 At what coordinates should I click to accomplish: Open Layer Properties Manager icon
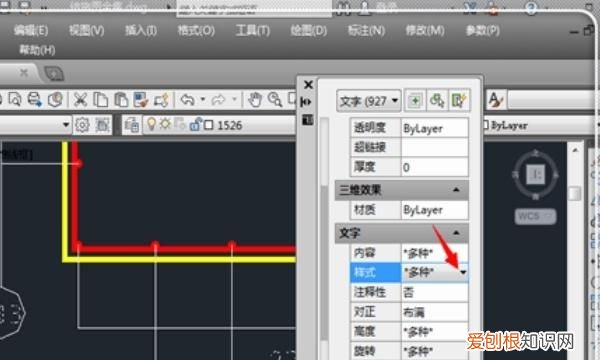pos(132,125)
